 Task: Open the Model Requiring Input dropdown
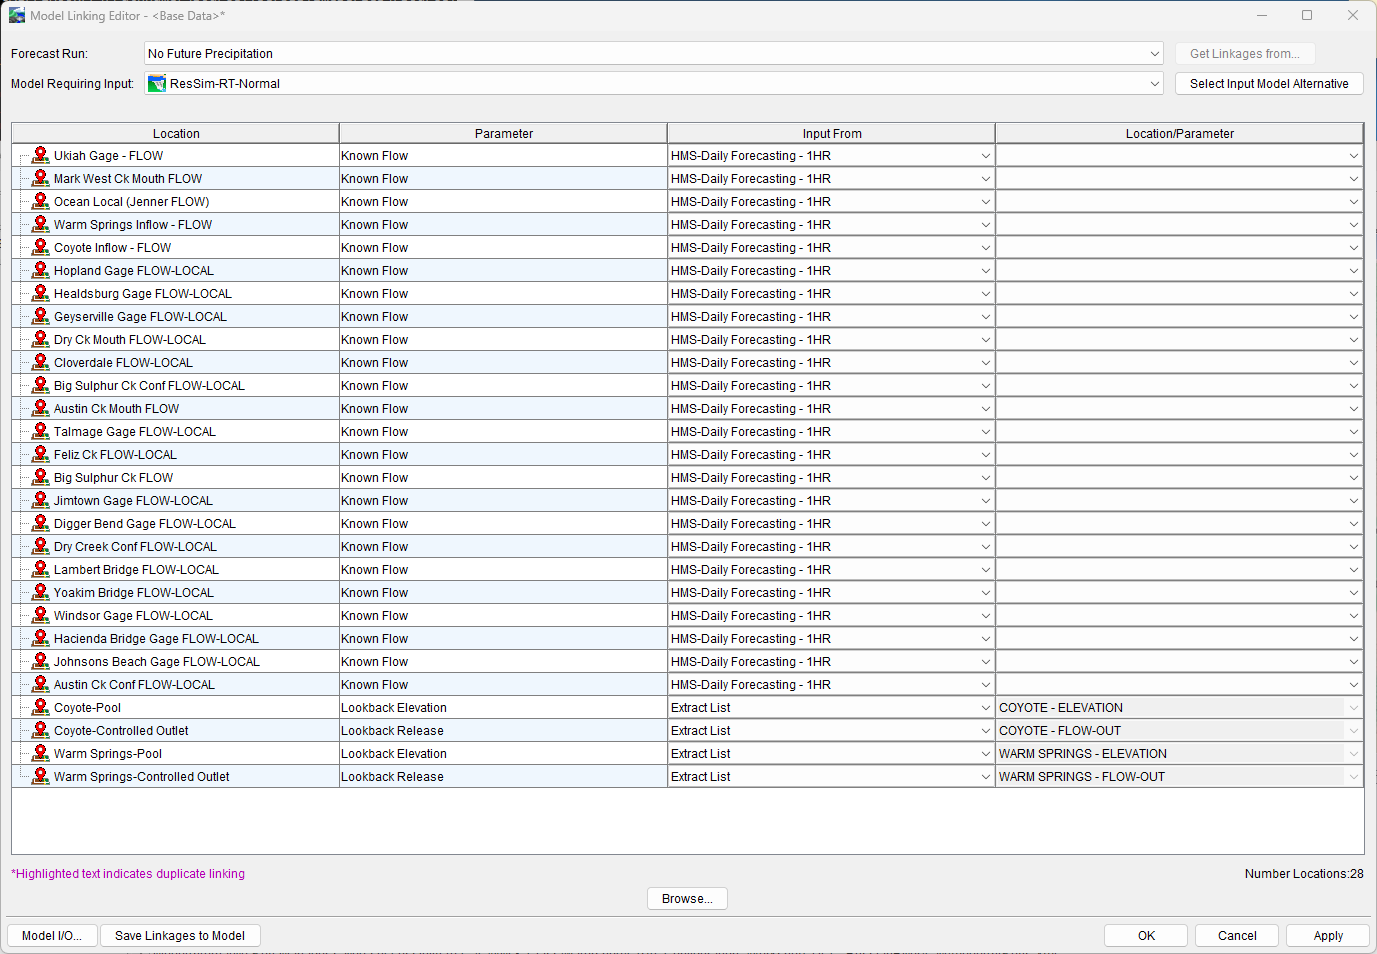pos(1154,83)
